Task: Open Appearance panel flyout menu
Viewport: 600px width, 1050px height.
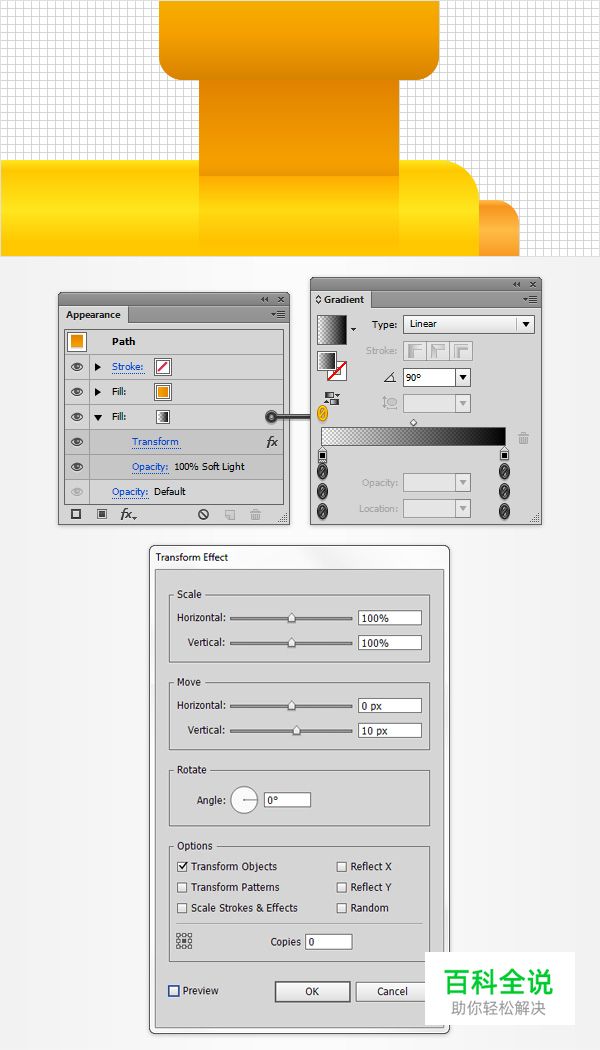Action: (277, 314)
